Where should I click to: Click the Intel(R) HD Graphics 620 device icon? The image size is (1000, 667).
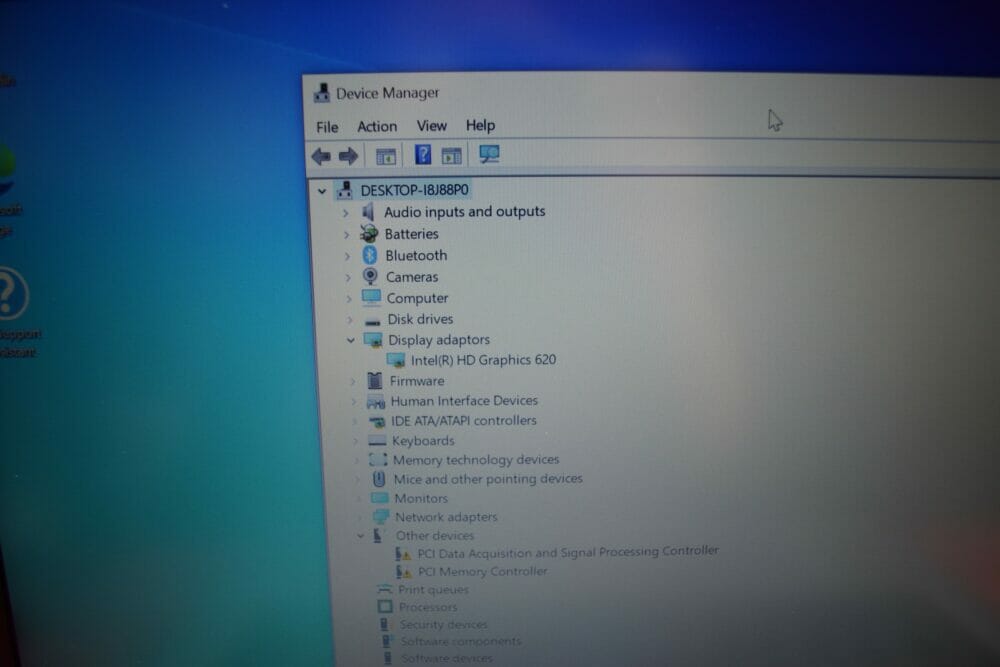[396, 360]
